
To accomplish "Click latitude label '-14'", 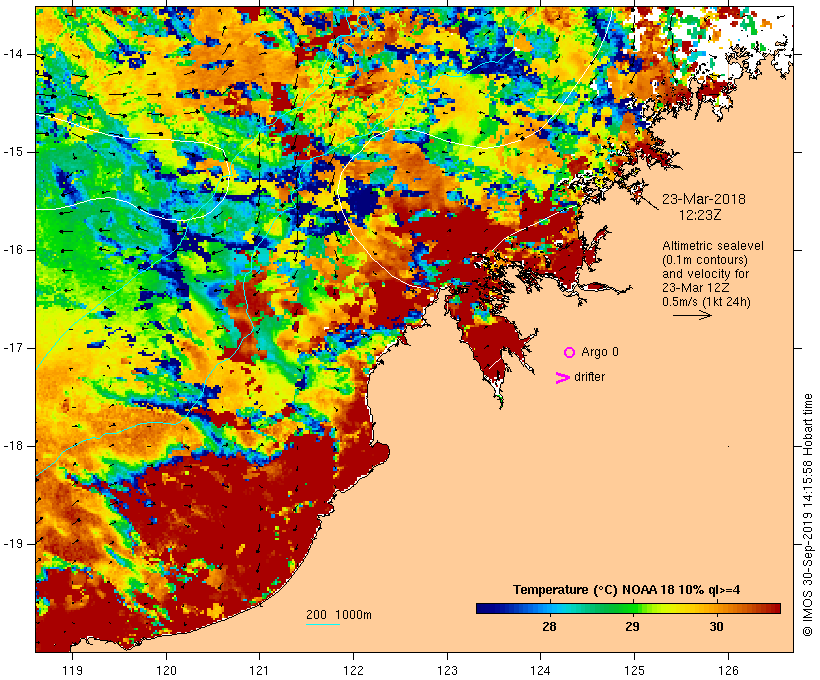I will pyautogui.click(x=13, y=54).
